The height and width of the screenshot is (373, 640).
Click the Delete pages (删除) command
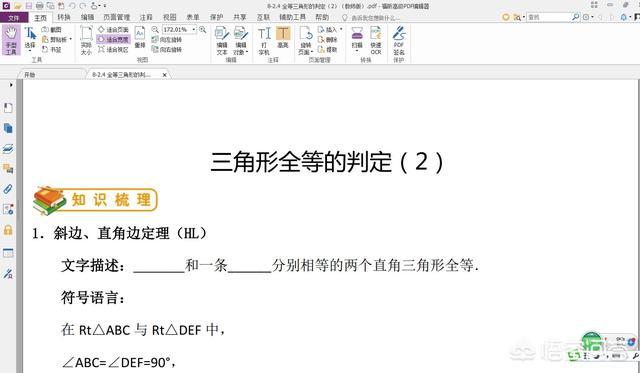click(x=328, y=40)
